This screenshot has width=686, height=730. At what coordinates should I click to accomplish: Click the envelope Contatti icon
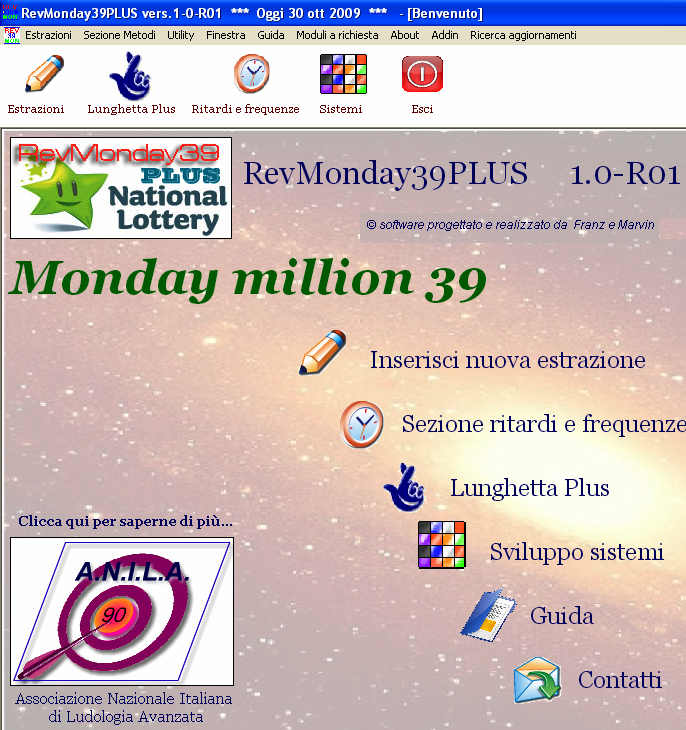[537, 679]
